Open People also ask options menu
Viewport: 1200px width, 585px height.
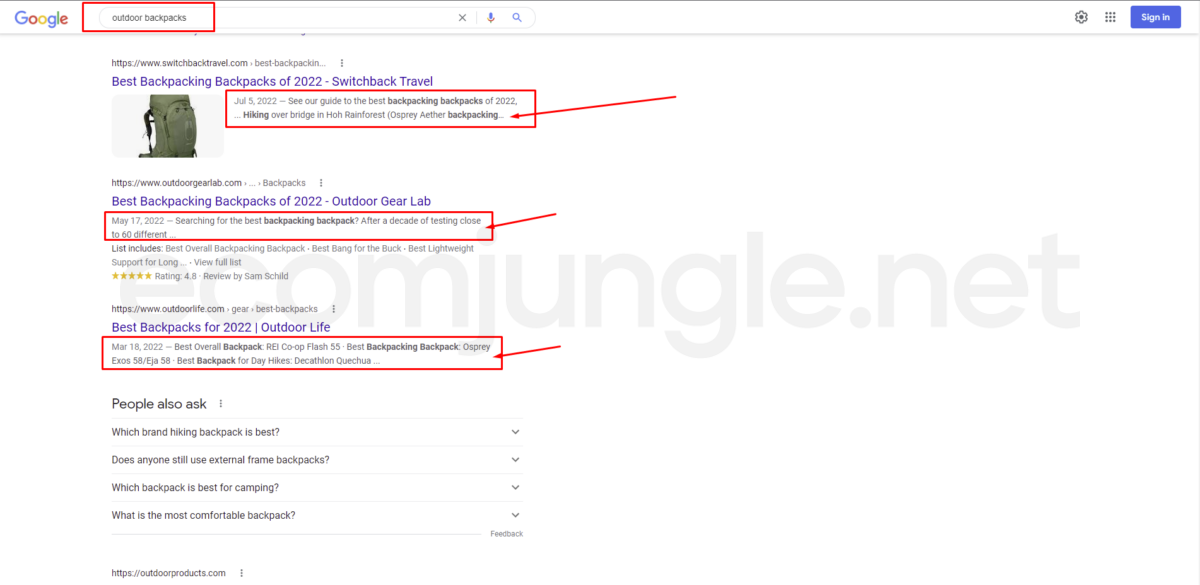(221, 404)
